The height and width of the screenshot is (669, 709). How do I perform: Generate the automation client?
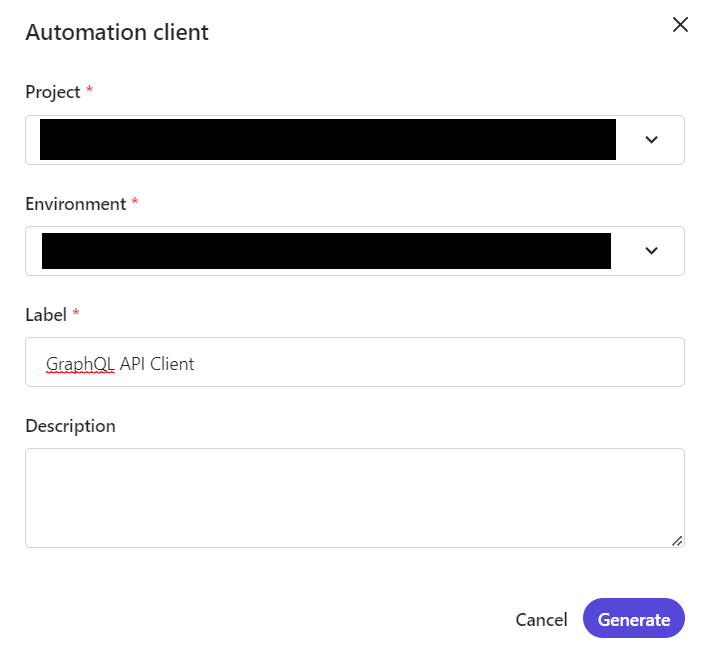pos(634,618)
